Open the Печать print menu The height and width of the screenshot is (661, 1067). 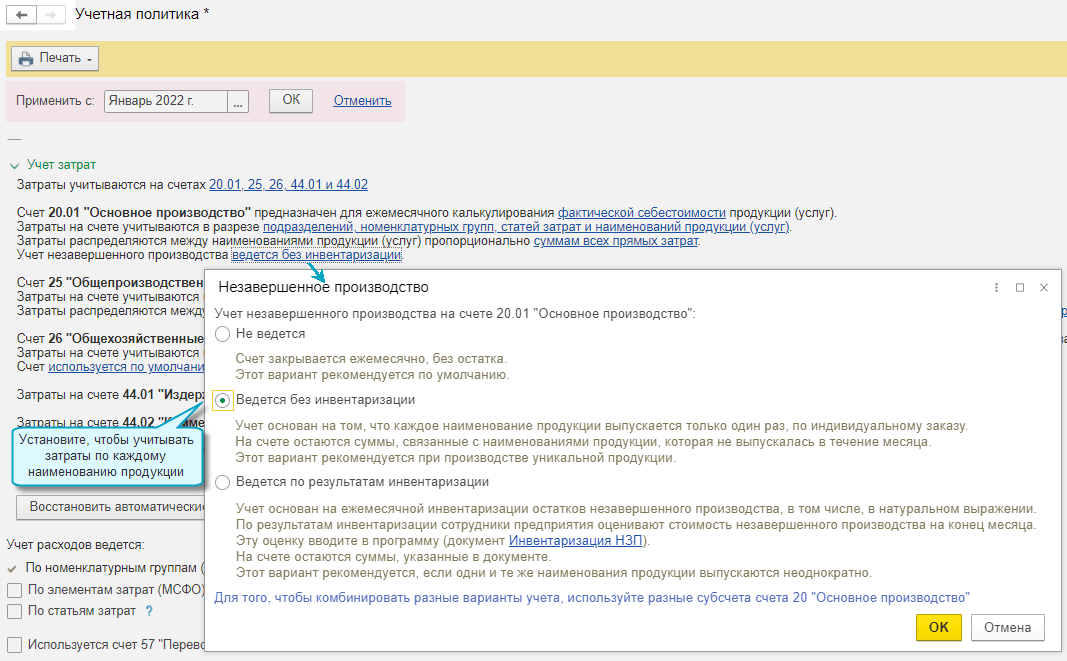click(x=55, y=59)
